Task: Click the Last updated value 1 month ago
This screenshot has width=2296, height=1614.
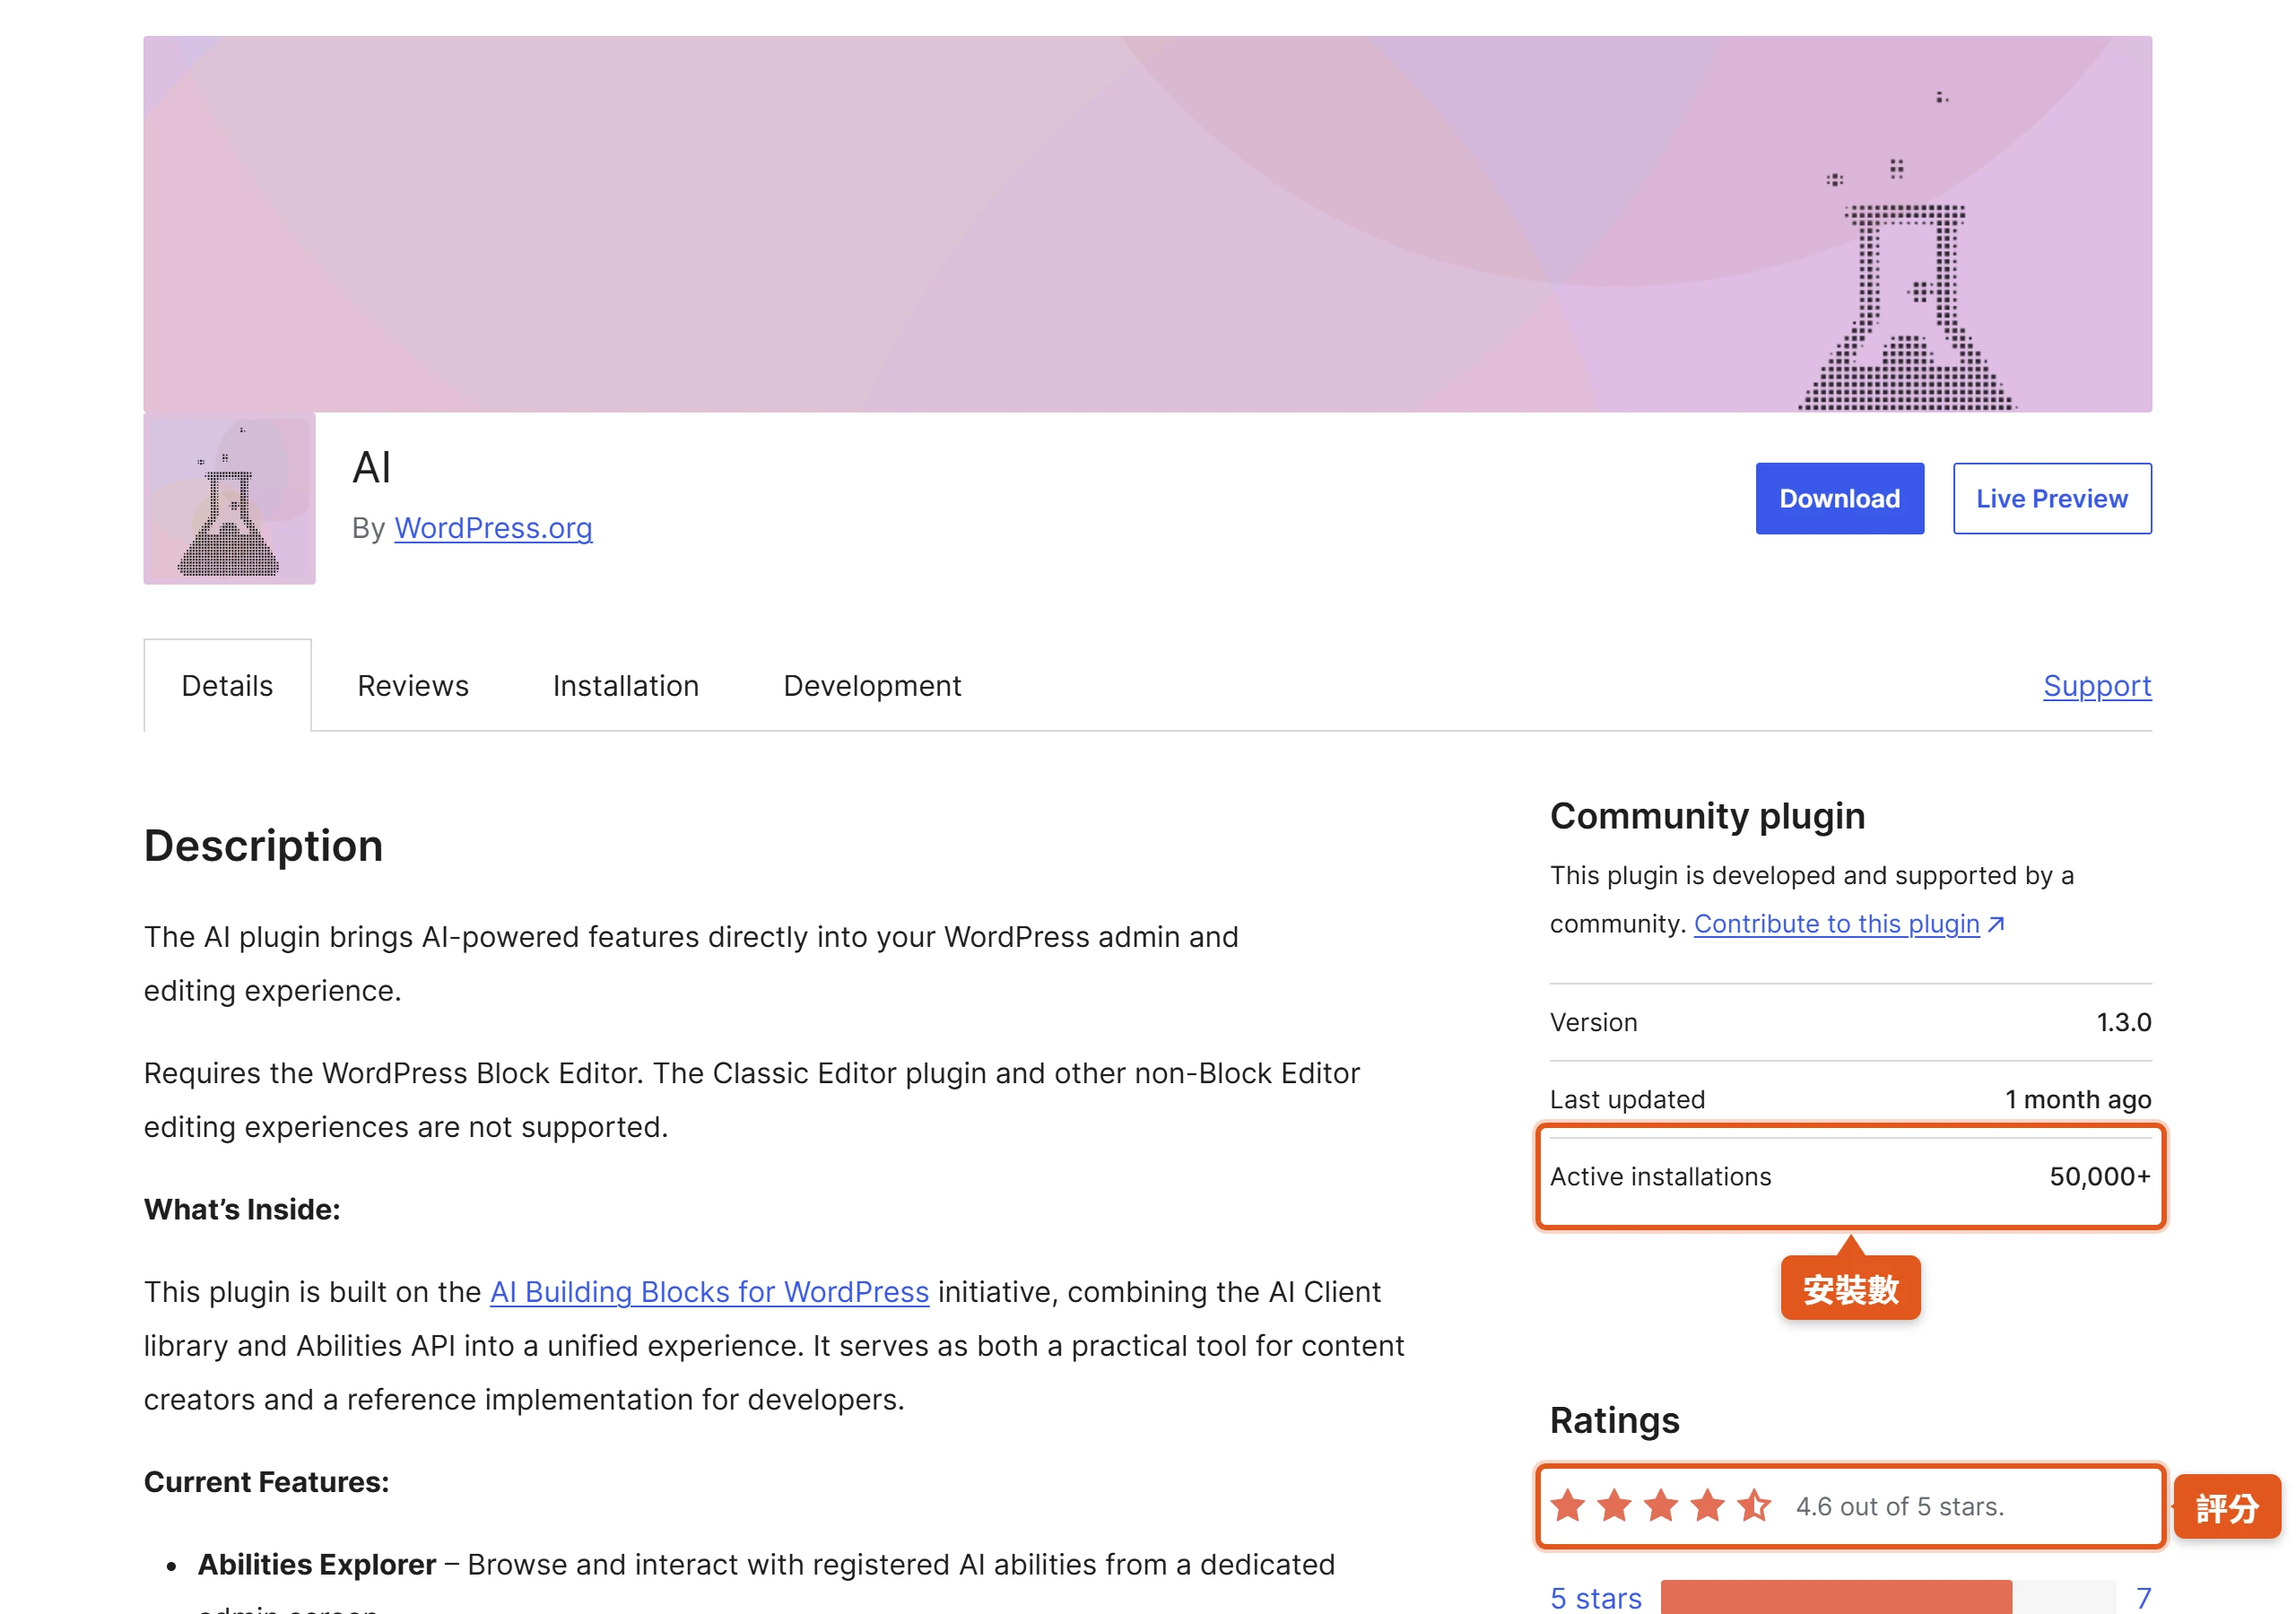Action: pyautogui.click(x=2078, y=1099)
